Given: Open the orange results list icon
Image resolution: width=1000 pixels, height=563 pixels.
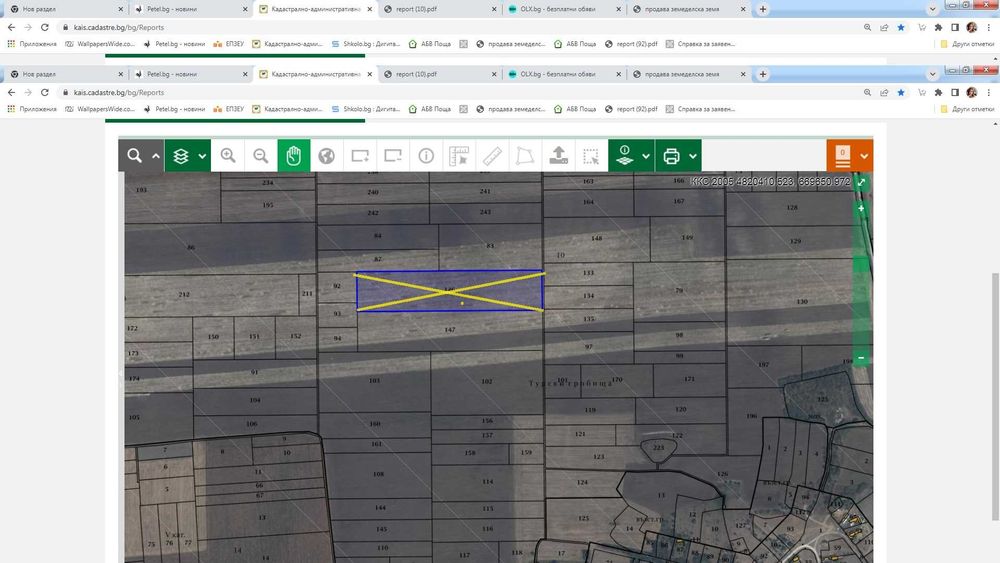Looking at the screenshot, I should click(842, 156).
